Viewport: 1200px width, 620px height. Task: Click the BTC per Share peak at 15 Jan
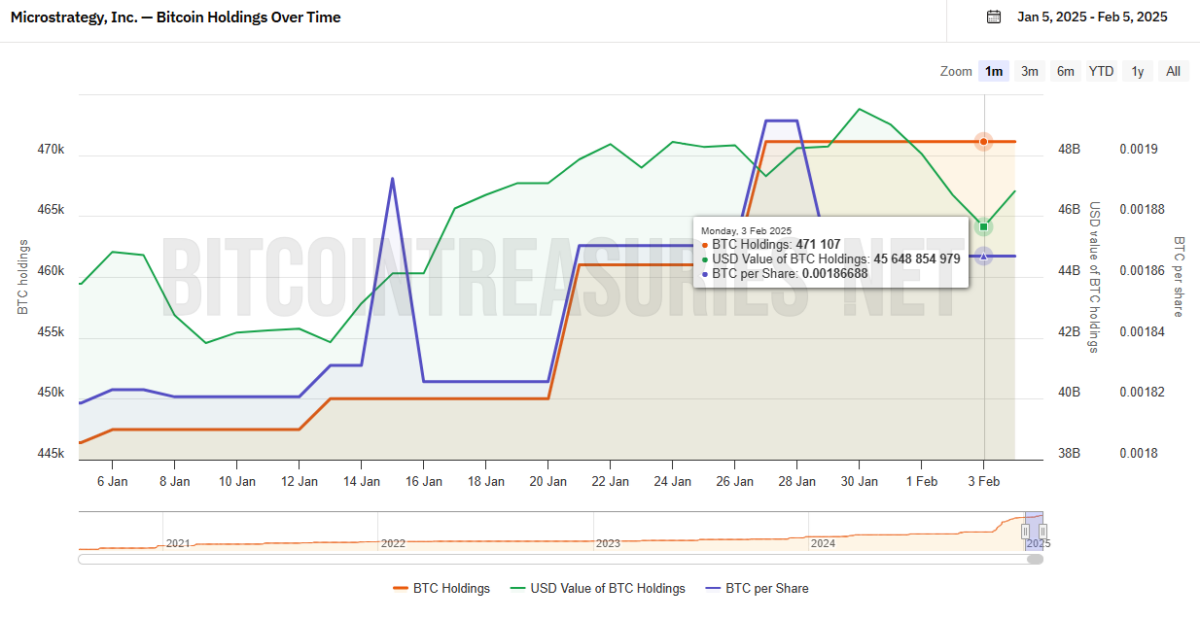[x=392, y=179]
